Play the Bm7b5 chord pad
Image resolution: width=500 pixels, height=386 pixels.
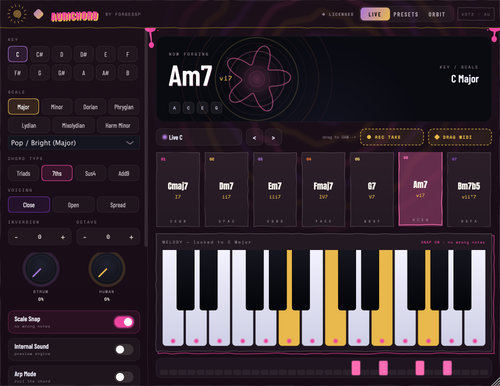click(x=469, y=190)
